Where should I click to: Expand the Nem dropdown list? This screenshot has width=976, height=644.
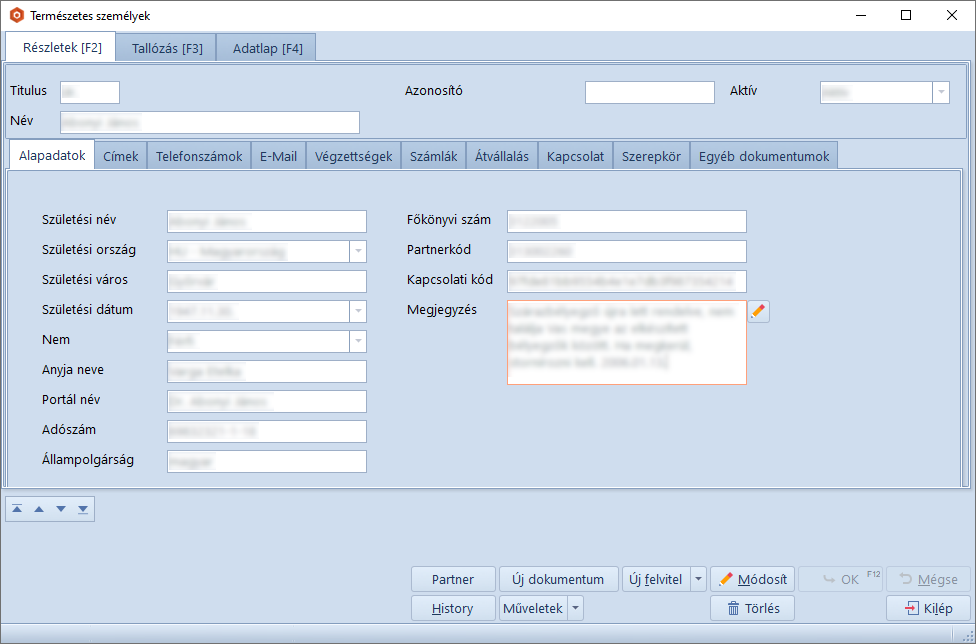pyautogui.click(x=358, y=341)
